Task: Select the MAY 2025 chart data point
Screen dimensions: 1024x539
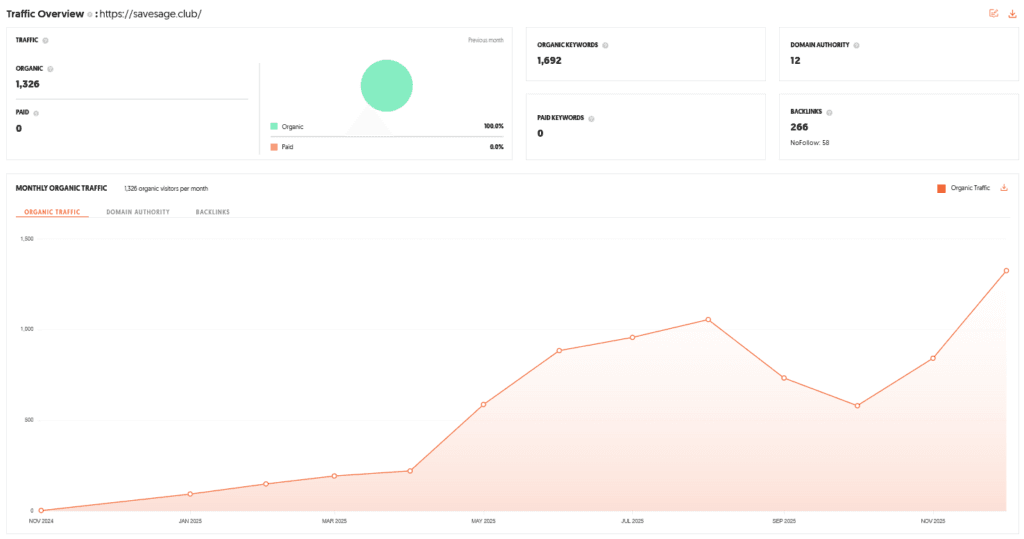Action: click(x=483, y=405)
